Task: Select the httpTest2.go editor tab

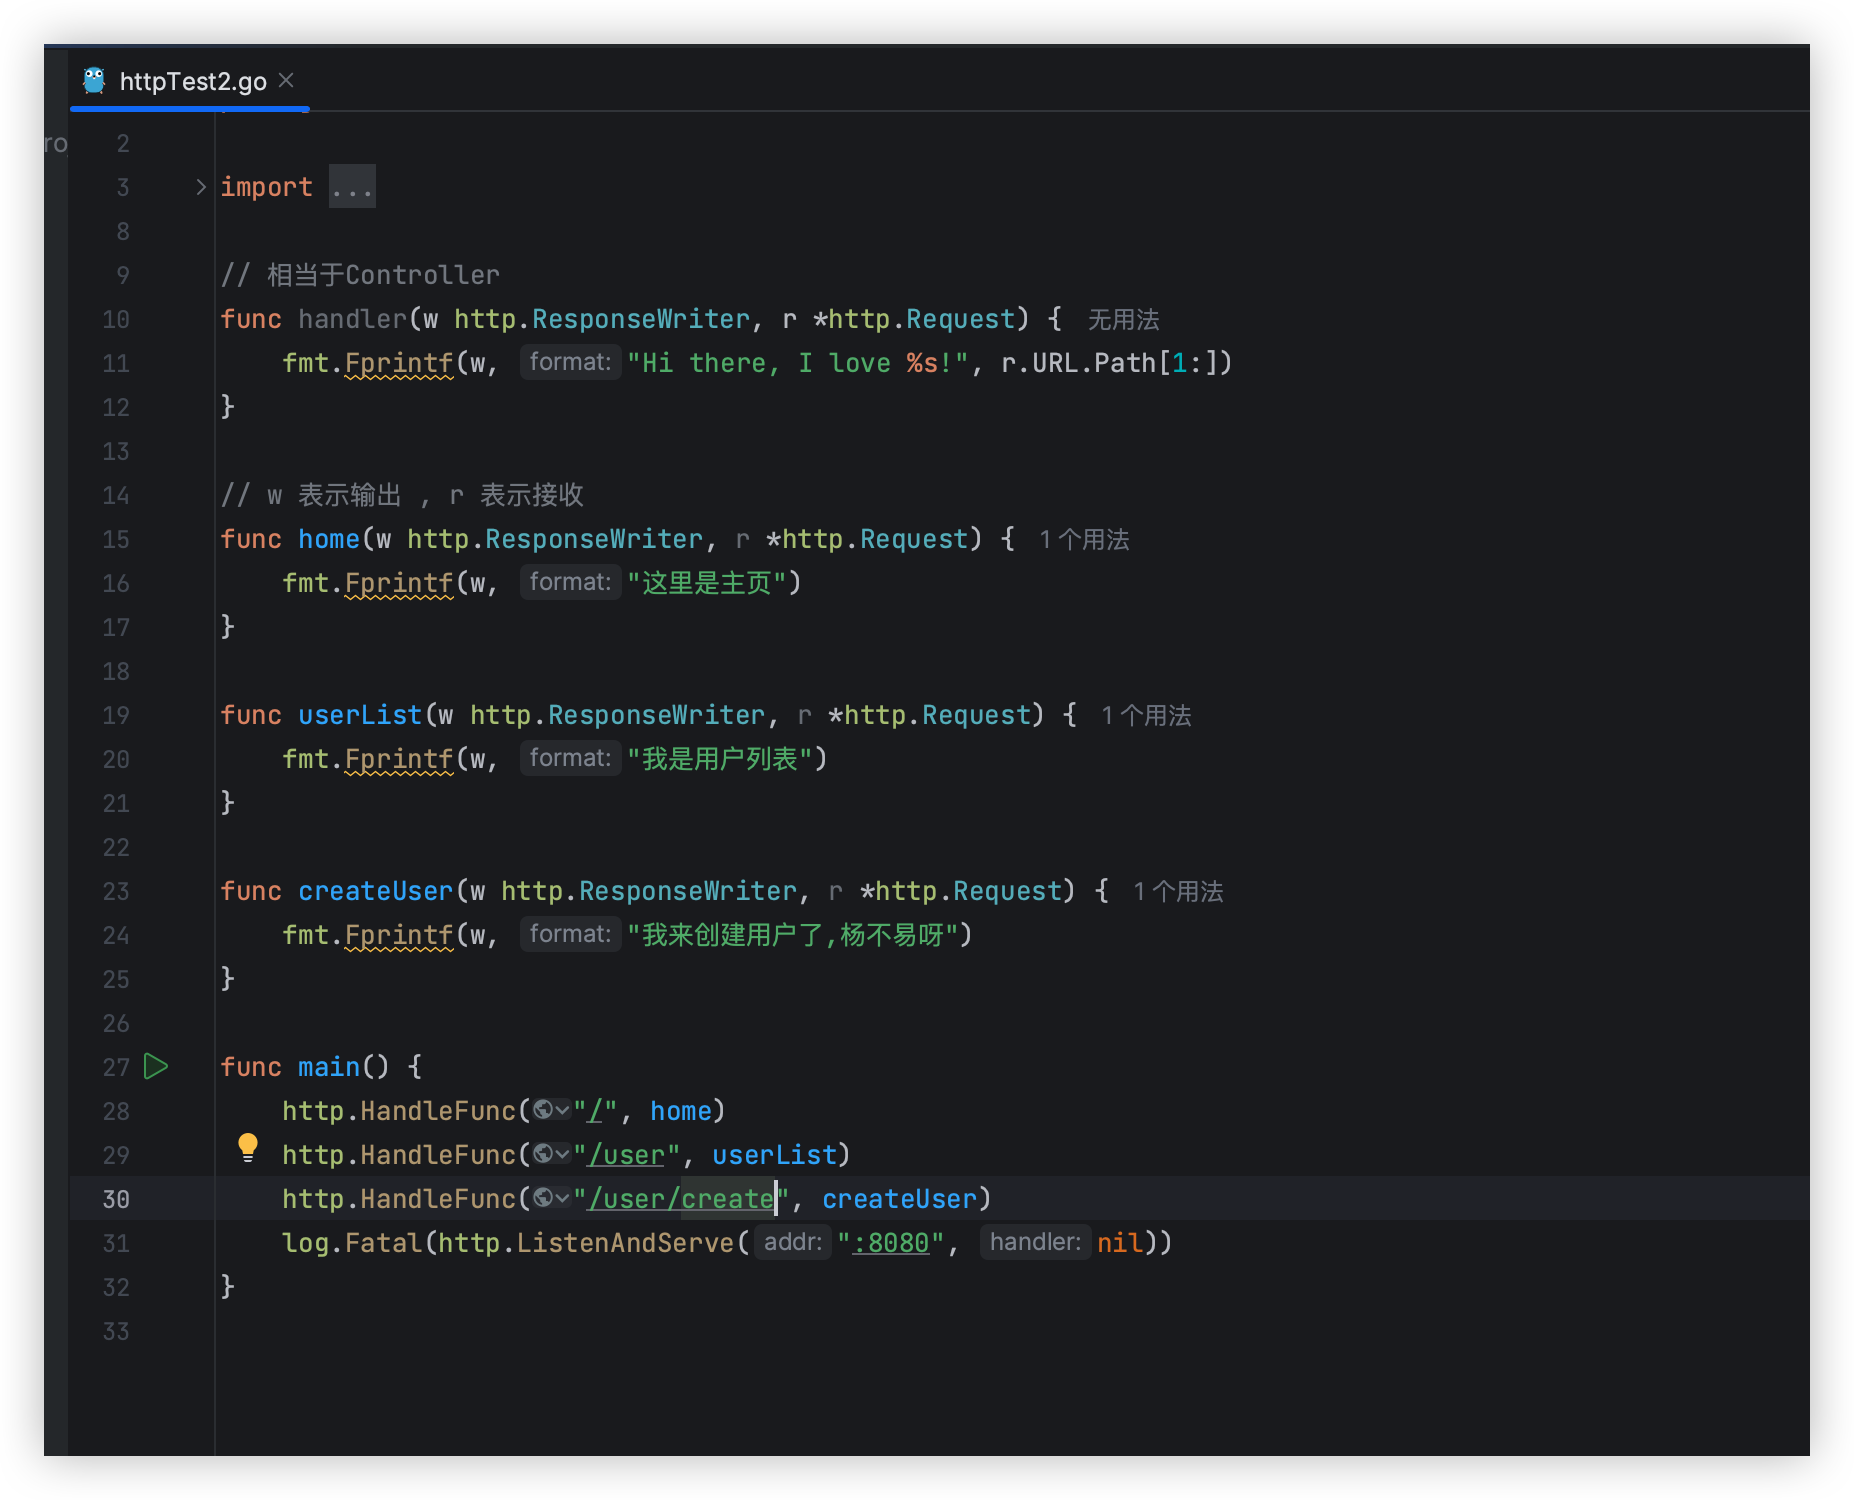Action: click(190, 81)
